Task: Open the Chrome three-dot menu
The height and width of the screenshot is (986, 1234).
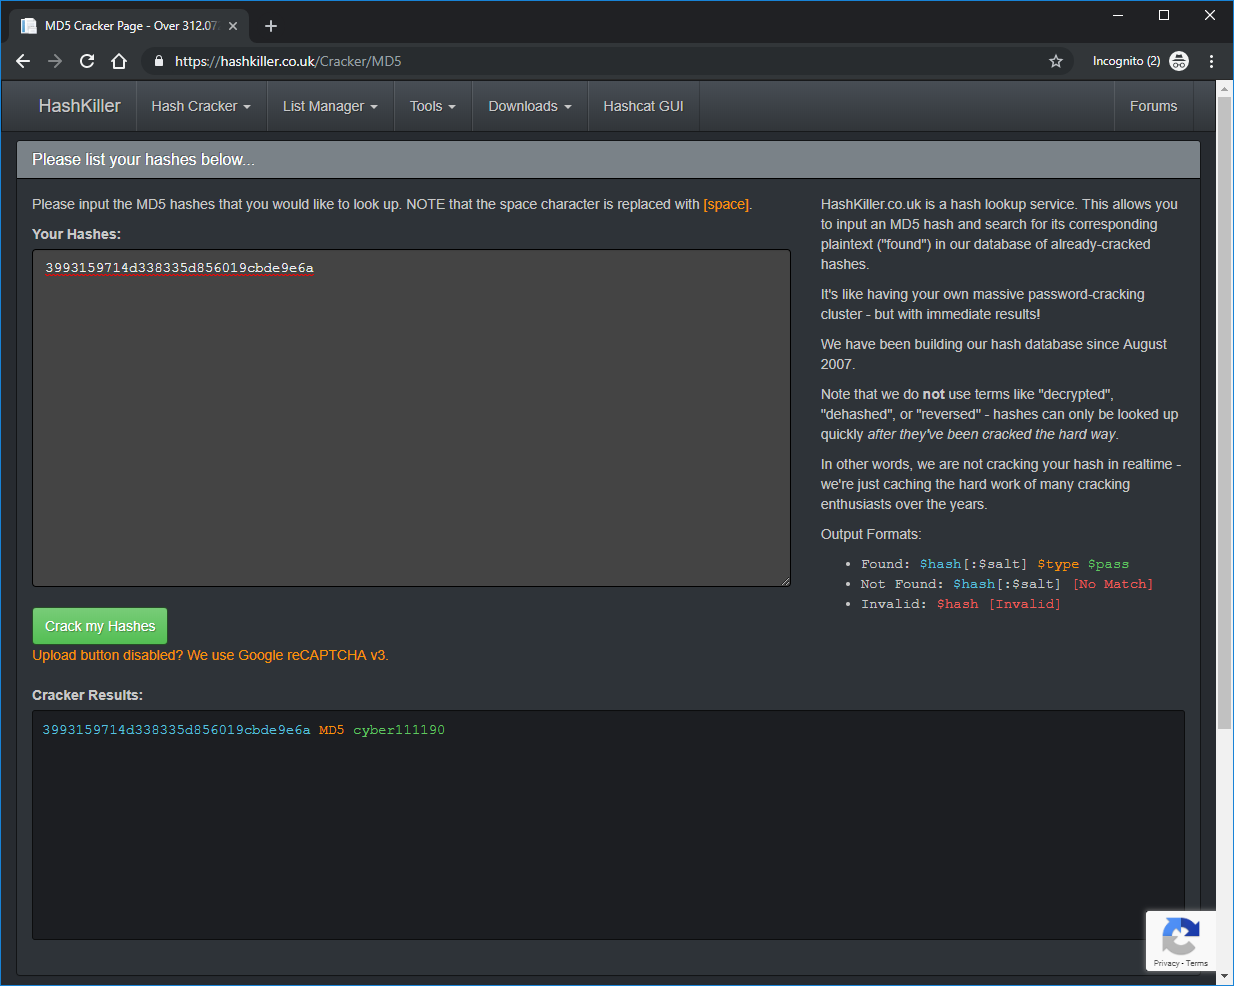Action: point(1212,61)
